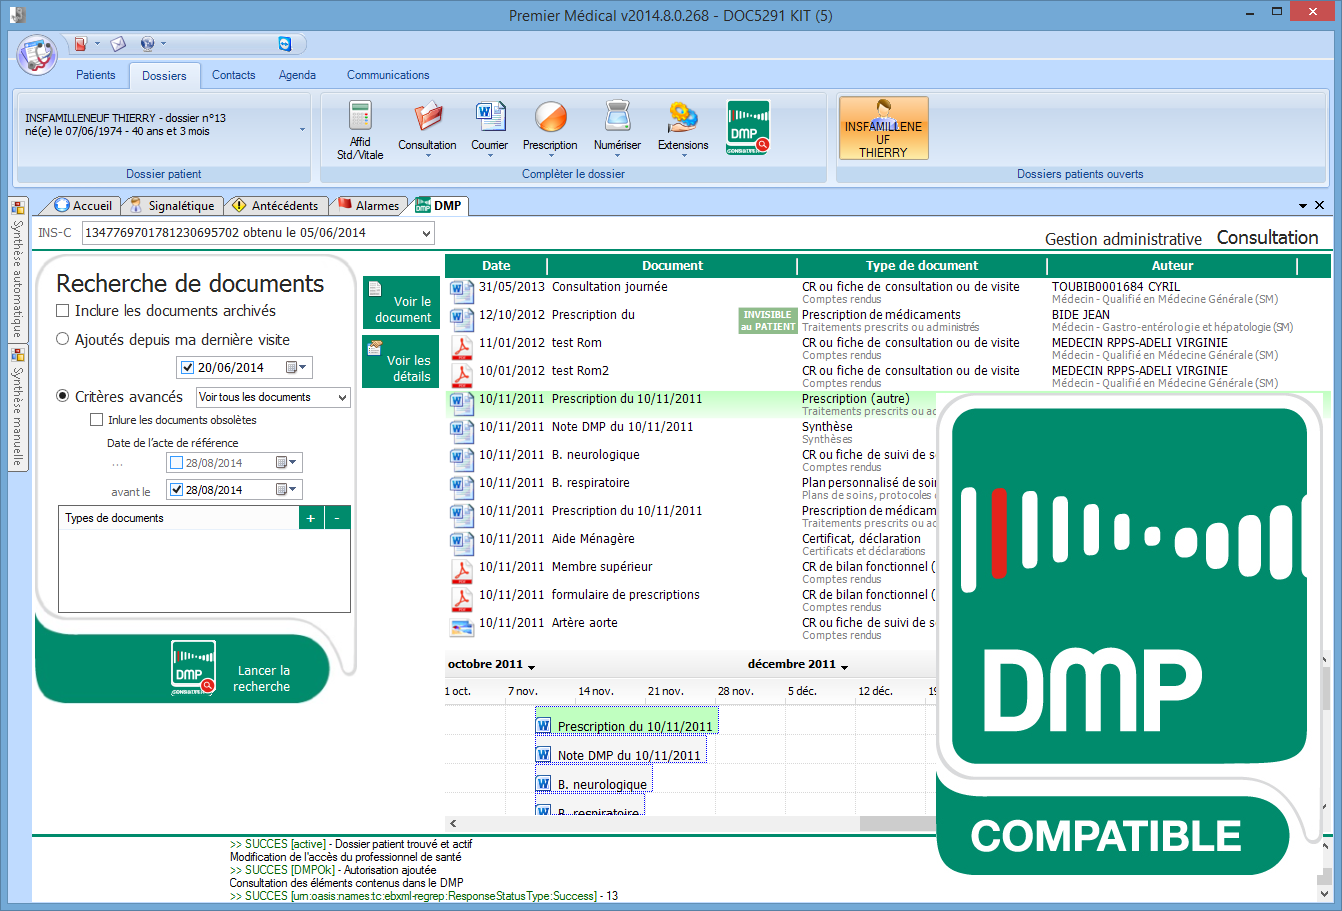Open the tab list dropdown arrow
The width and height of the screenshot is (1342, 911).
point(1303,205)
